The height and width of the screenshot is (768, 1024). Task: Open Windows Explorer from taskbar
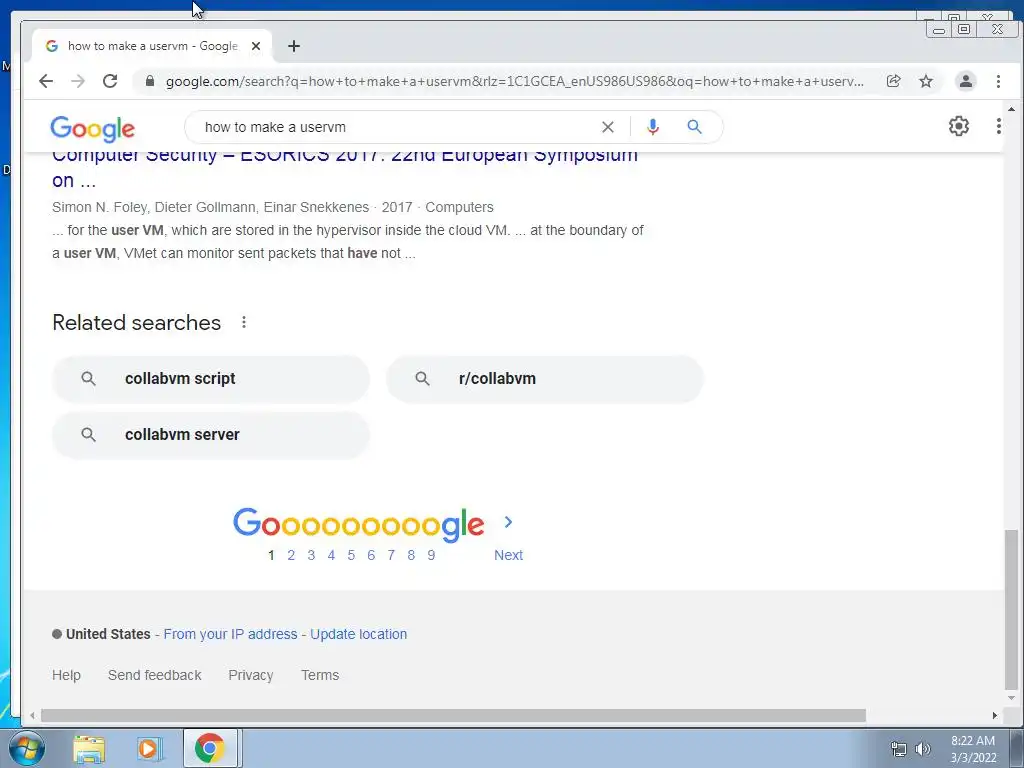(89, 749)
